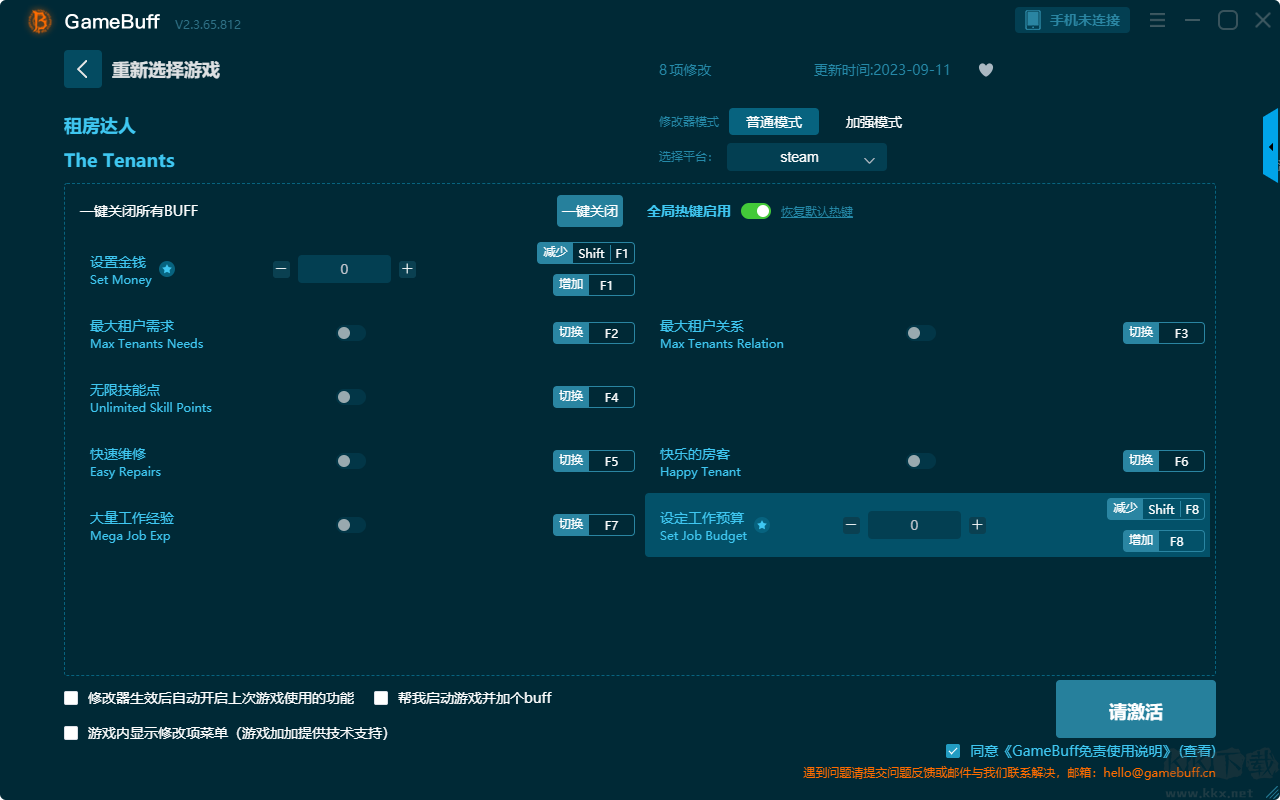Select 普通模式 mode tab
The width and height of the screenshot is (1280, 800).
click(774, 122)
